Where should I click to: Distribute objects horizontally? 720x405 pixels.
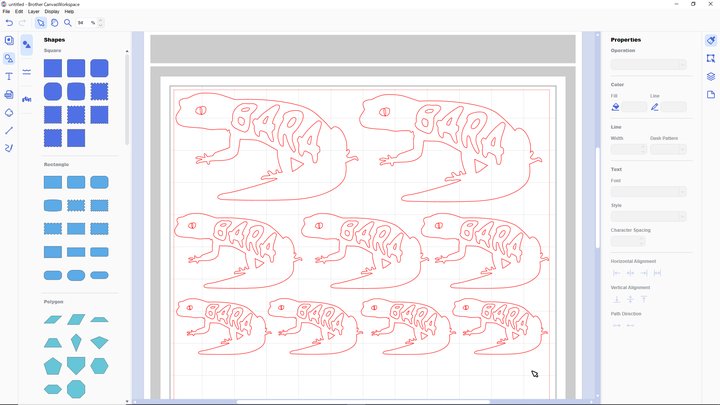657,273
